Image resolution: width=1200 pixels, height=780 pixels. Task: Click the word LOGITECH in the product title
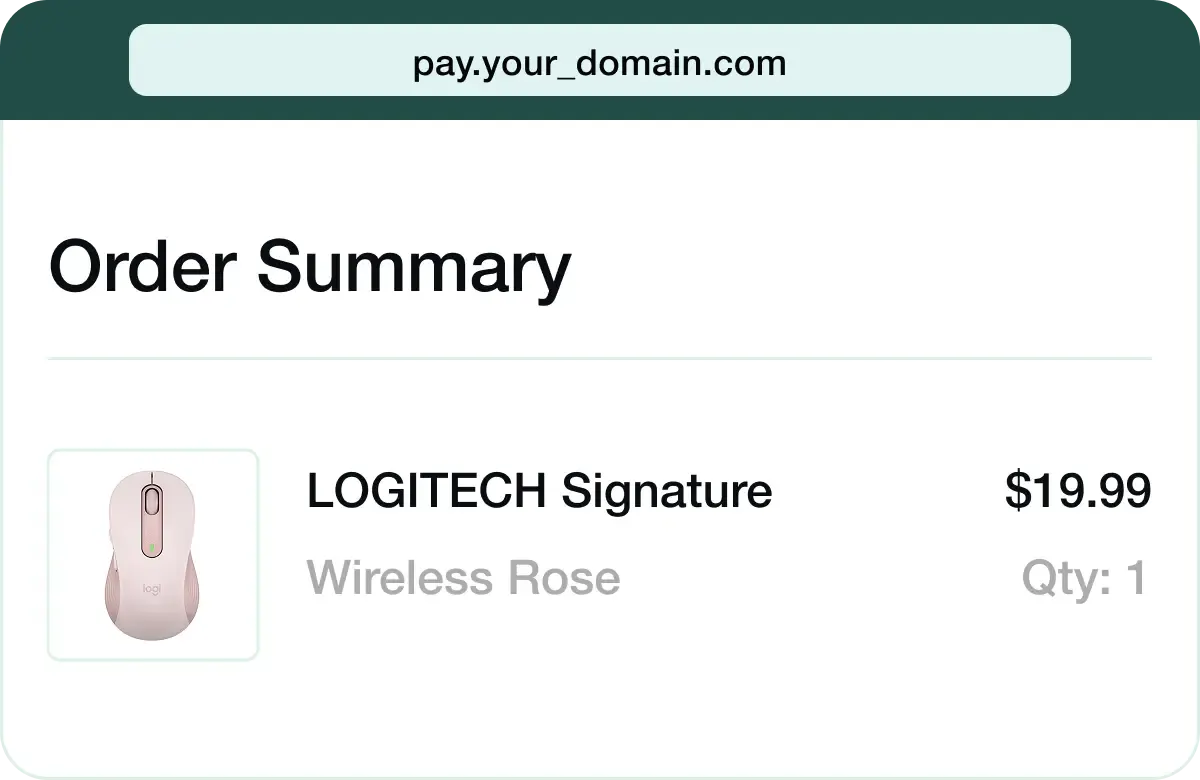pos(426,491)
